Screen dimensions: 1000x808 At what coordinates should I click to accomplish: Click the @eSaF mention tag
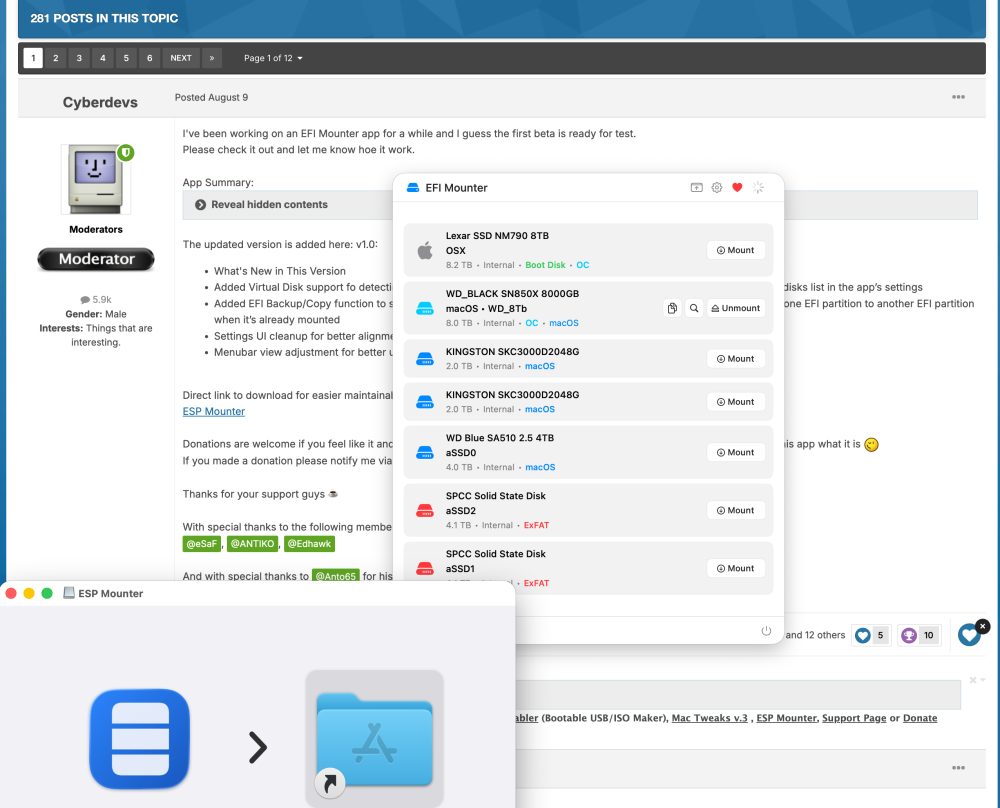[202, 544]
